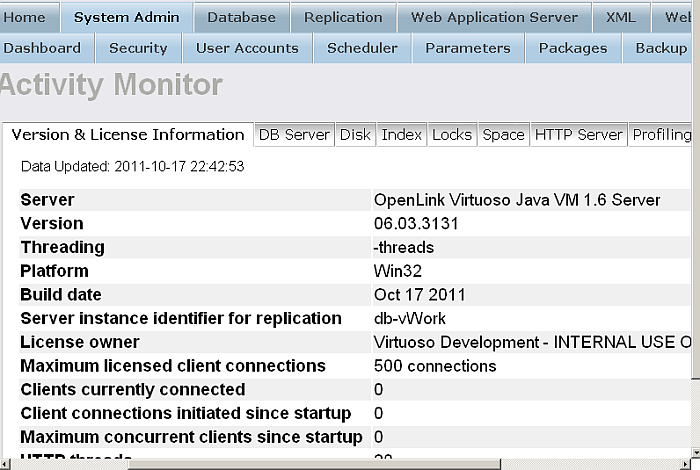Open the Replication tab

343,17
